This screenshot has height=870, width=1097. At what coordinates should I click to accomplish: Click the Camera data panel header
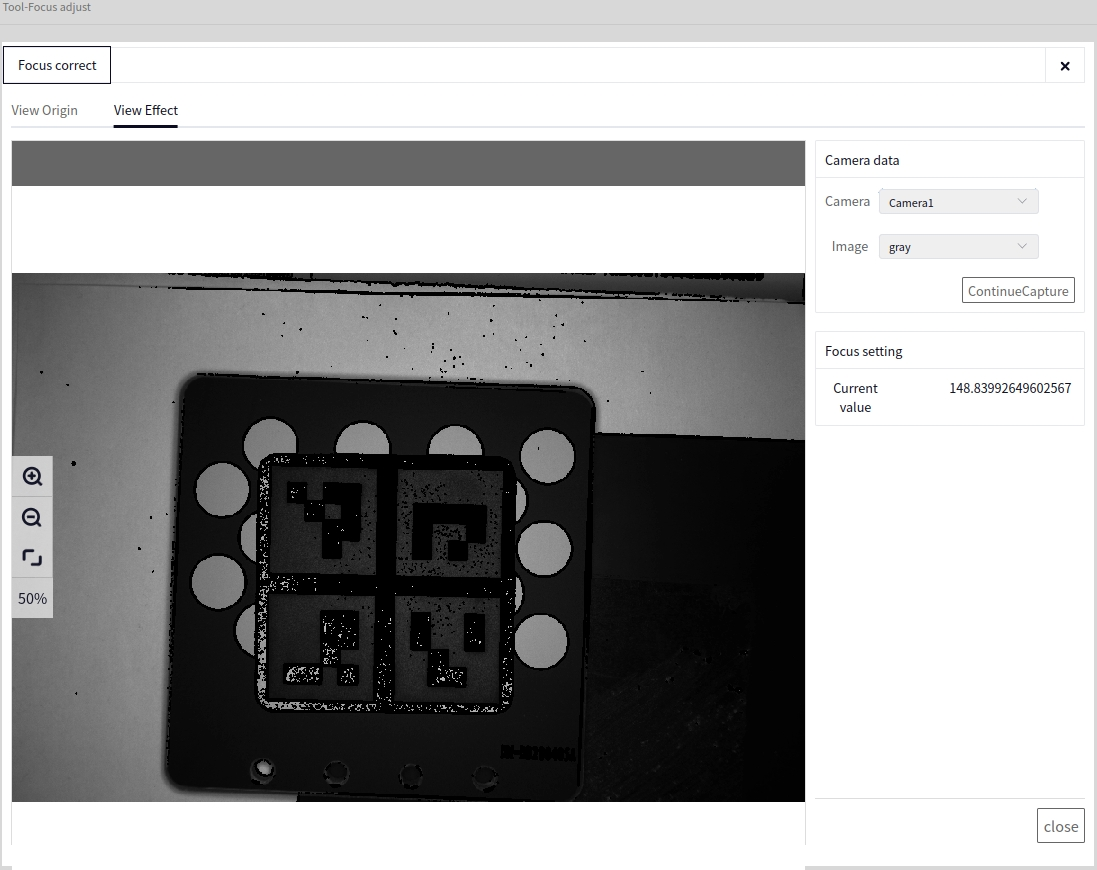pos(949,160)
